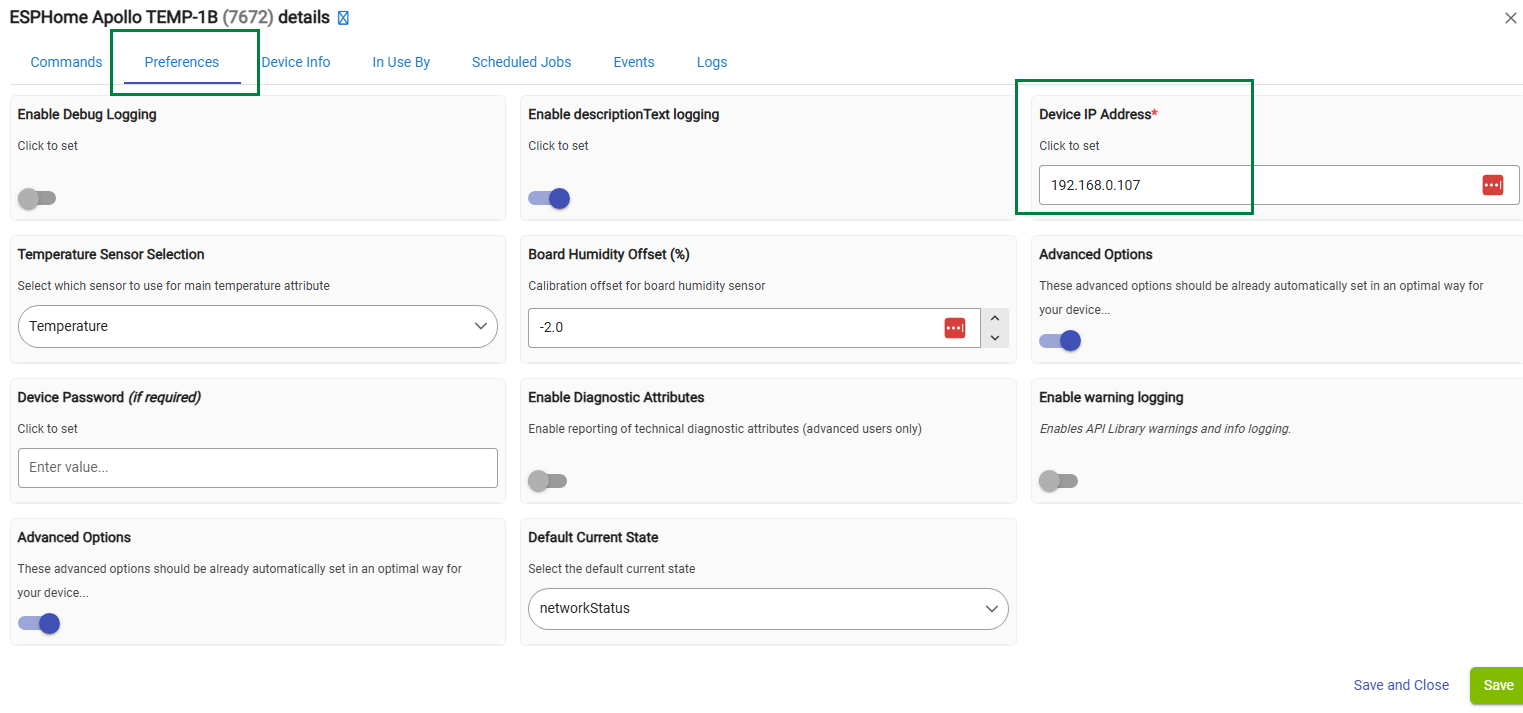
Task: Click the Device Password input field
Action: coord(258,468)
